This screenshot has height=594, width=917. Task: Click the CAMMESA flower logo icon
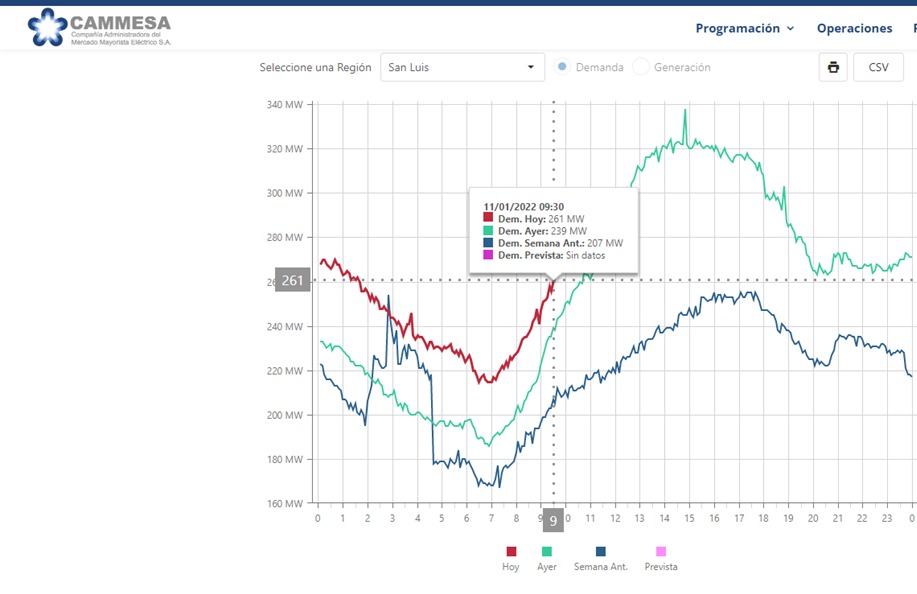point(47,27)
